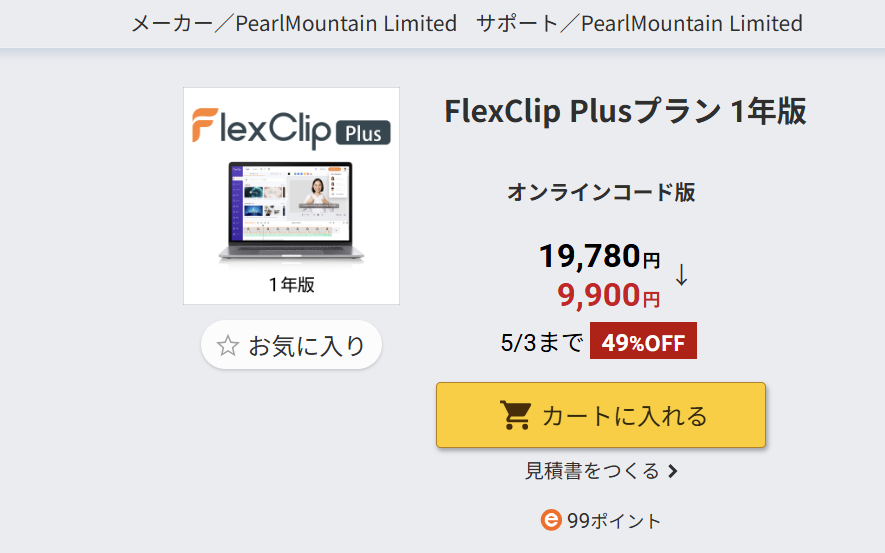885x553 pixels.
Task: Click the blue down arrow between prices
Action: point(682,275)
